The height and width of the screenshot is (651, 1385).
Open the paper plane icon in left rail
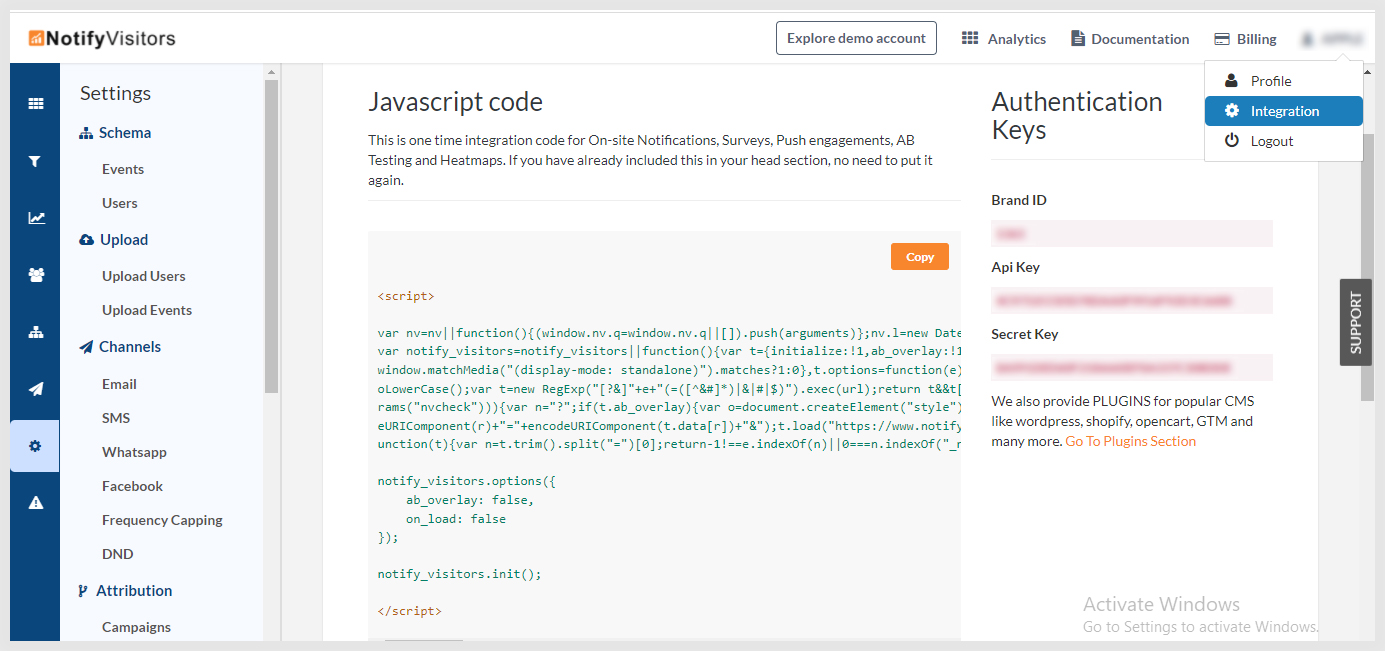[x=36, y=389]
